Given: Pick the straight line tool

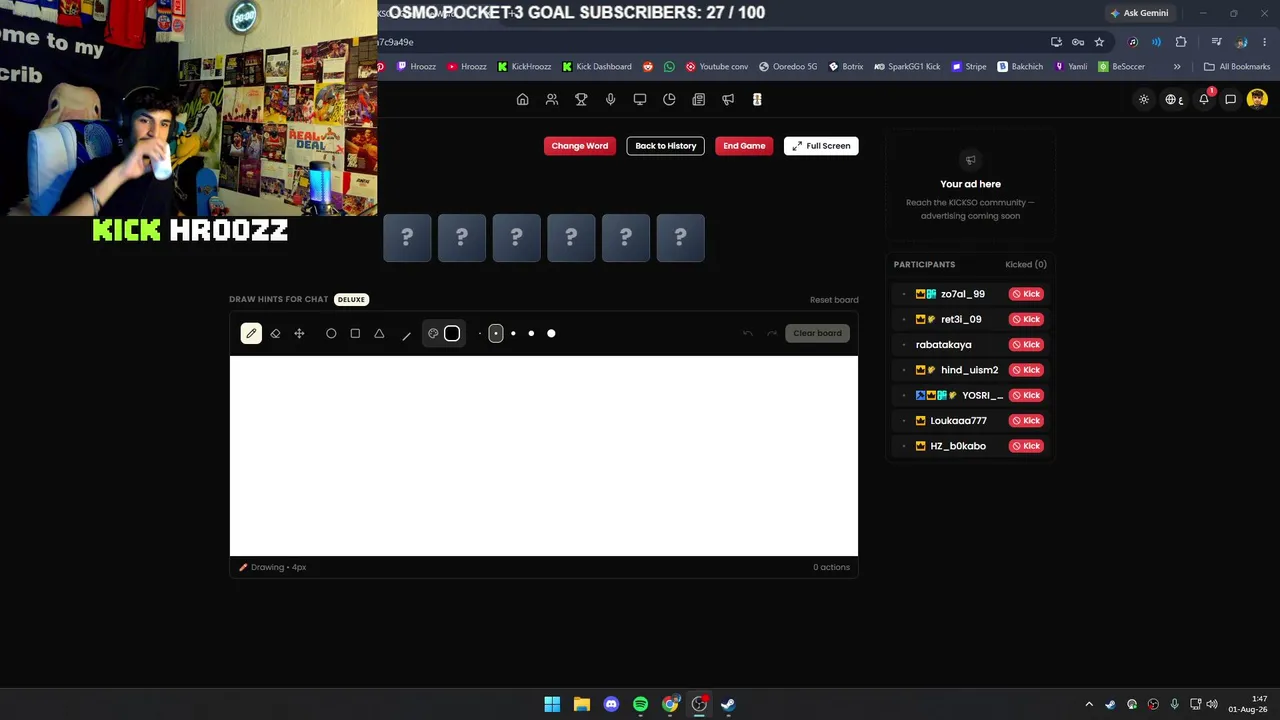Looking at the screenshot, I should [x=406, y=334].
